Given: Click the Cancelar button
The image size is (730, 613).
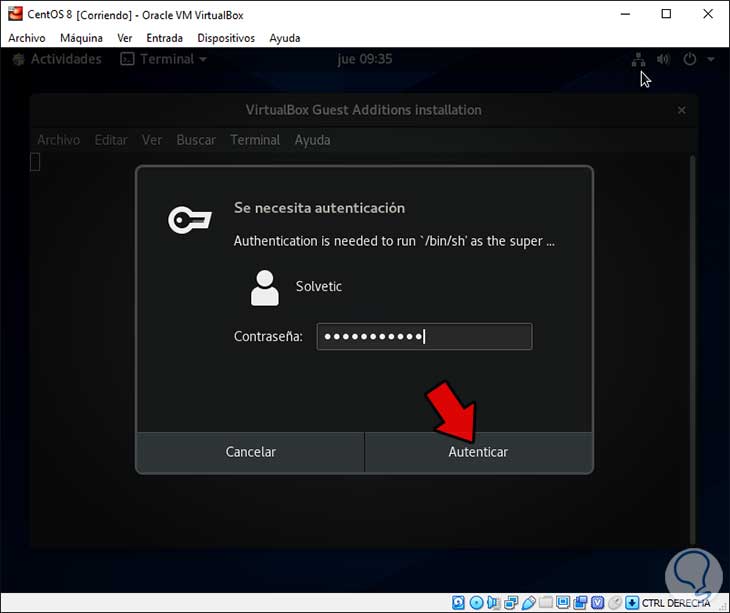Looking at the screenshot, I should click(250, 452).
